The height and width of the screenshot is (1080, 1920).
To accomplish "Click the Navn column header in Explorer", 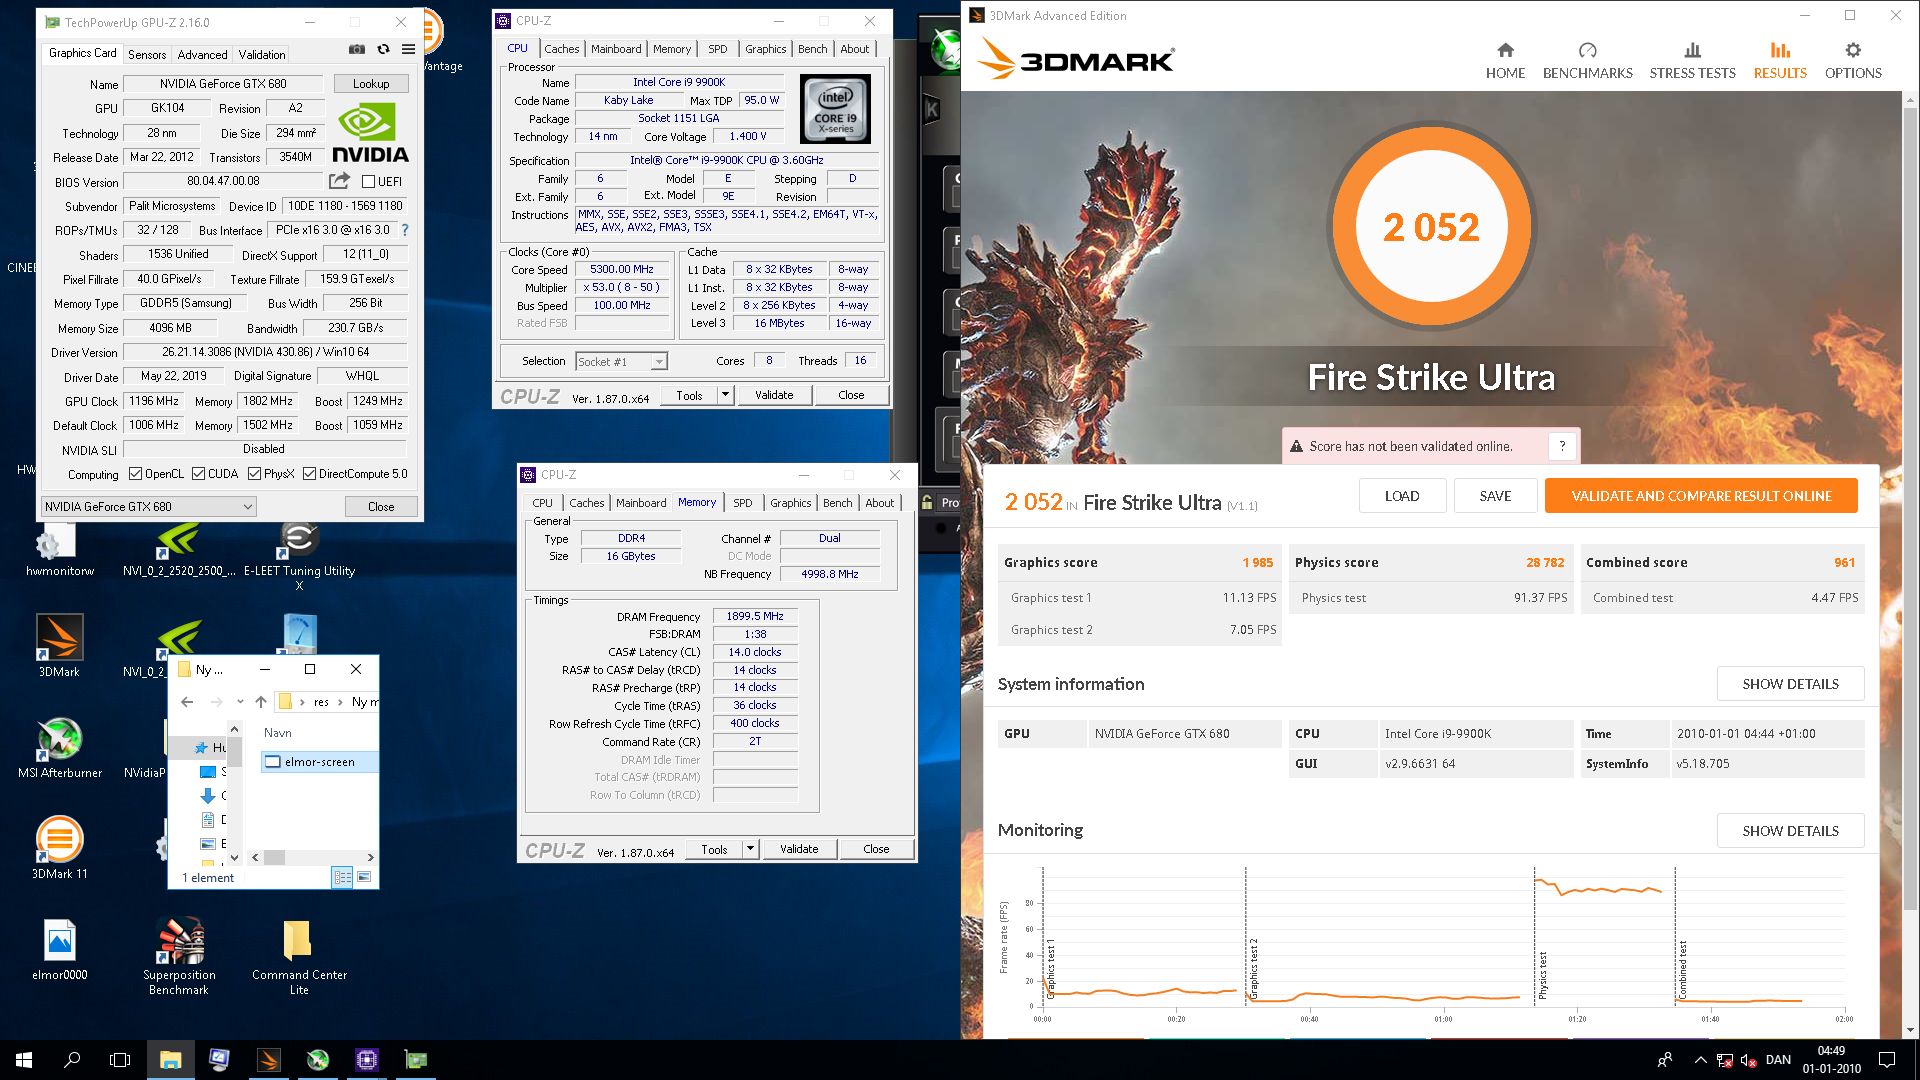I will tap(277, 733).
